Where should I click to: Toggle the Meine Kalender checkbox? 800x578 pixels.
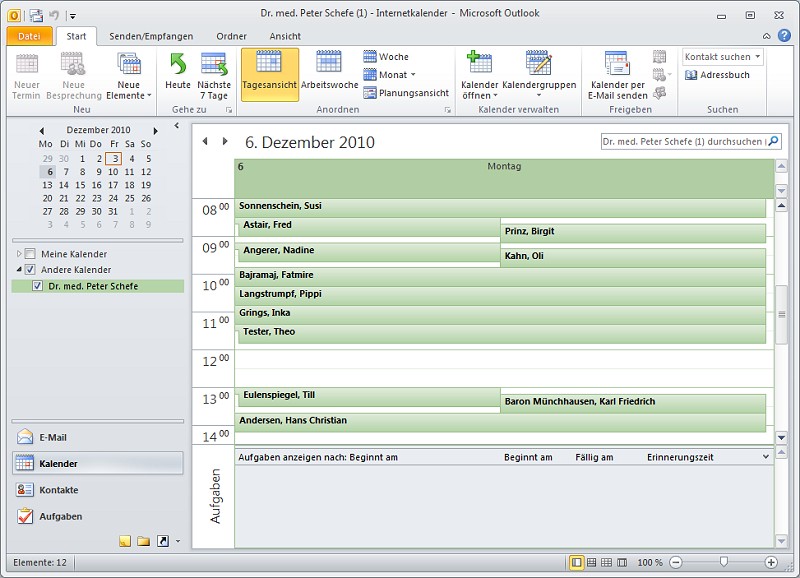30,254
